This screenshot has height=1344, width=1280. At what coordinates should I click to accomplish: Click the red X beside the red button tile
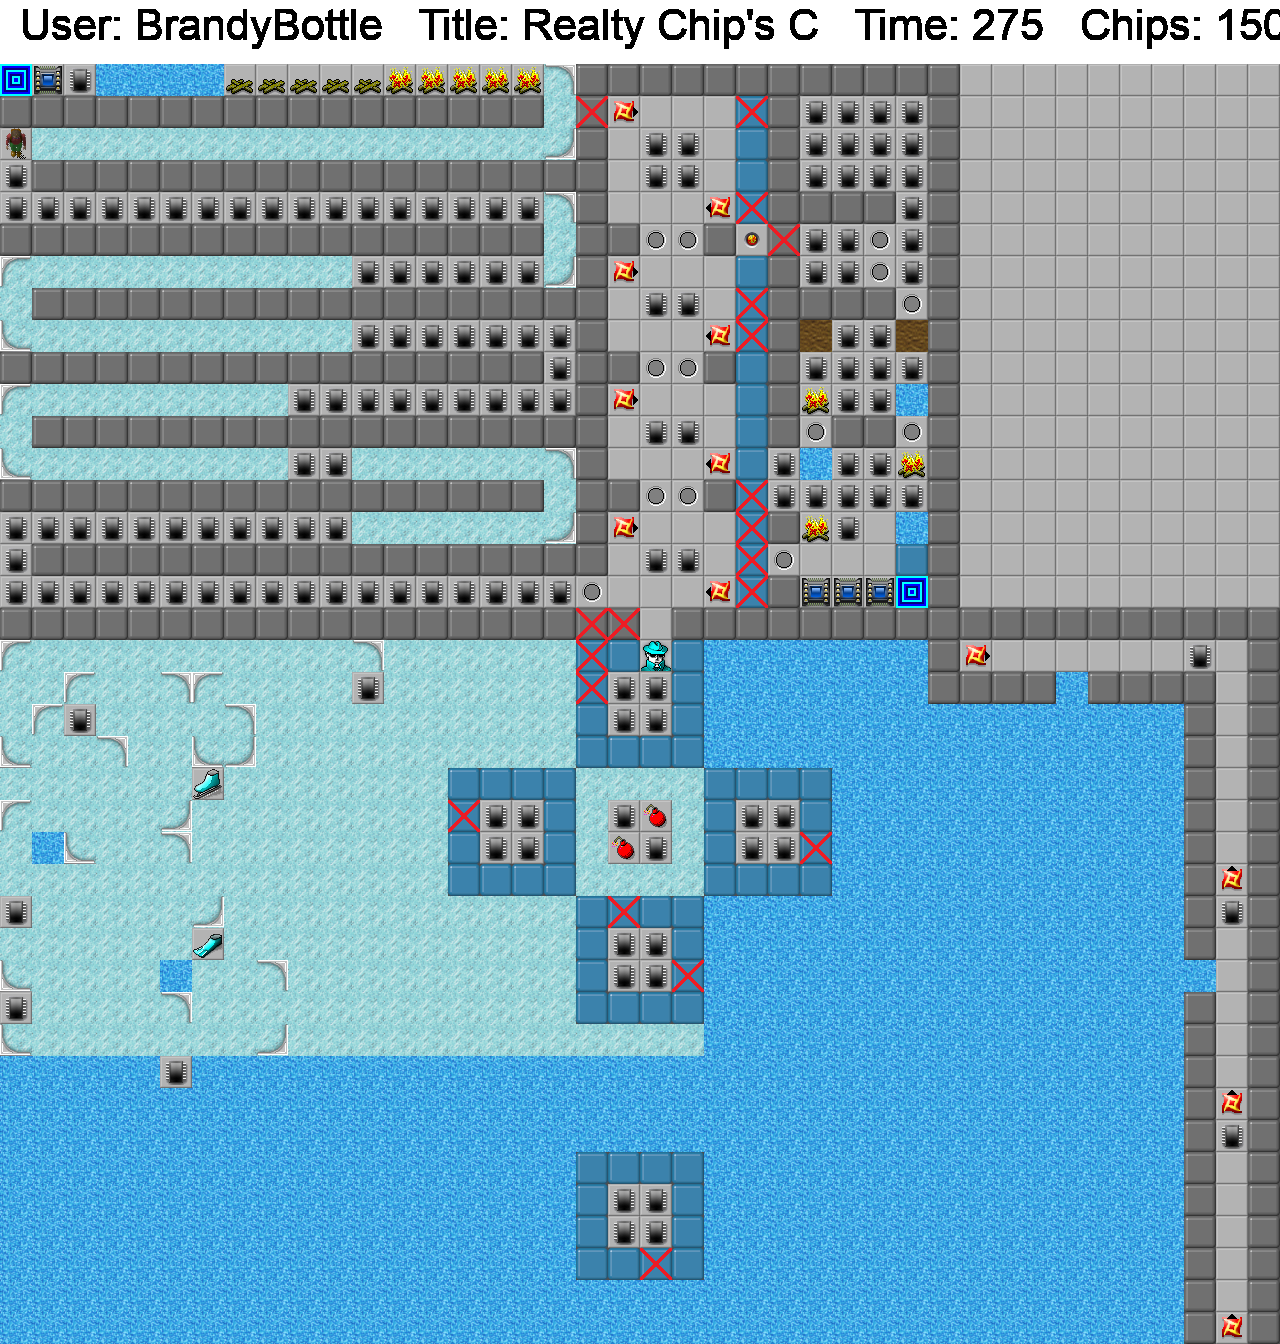click(784, 240)
